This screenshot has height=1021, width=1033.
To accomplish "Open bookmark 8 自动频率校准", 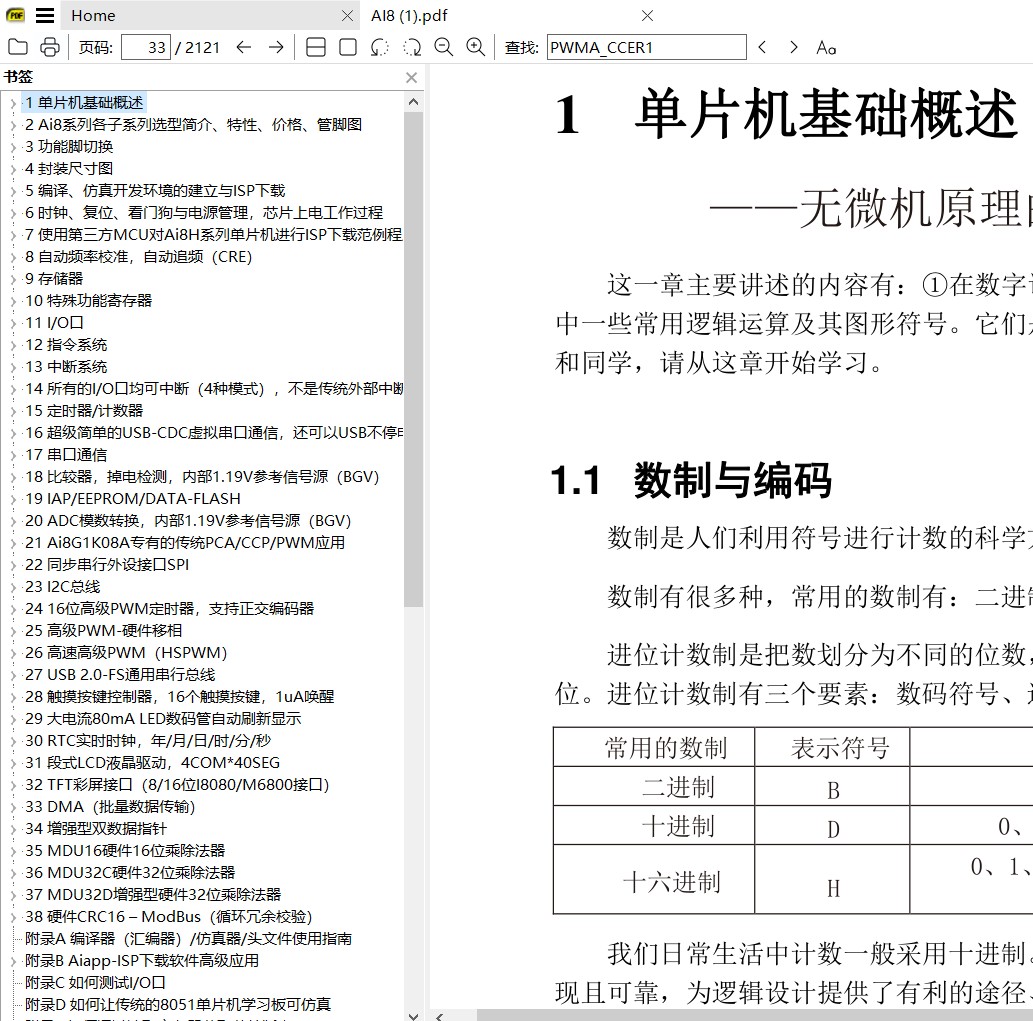I will pyautogui.click(x=138, y=257).
